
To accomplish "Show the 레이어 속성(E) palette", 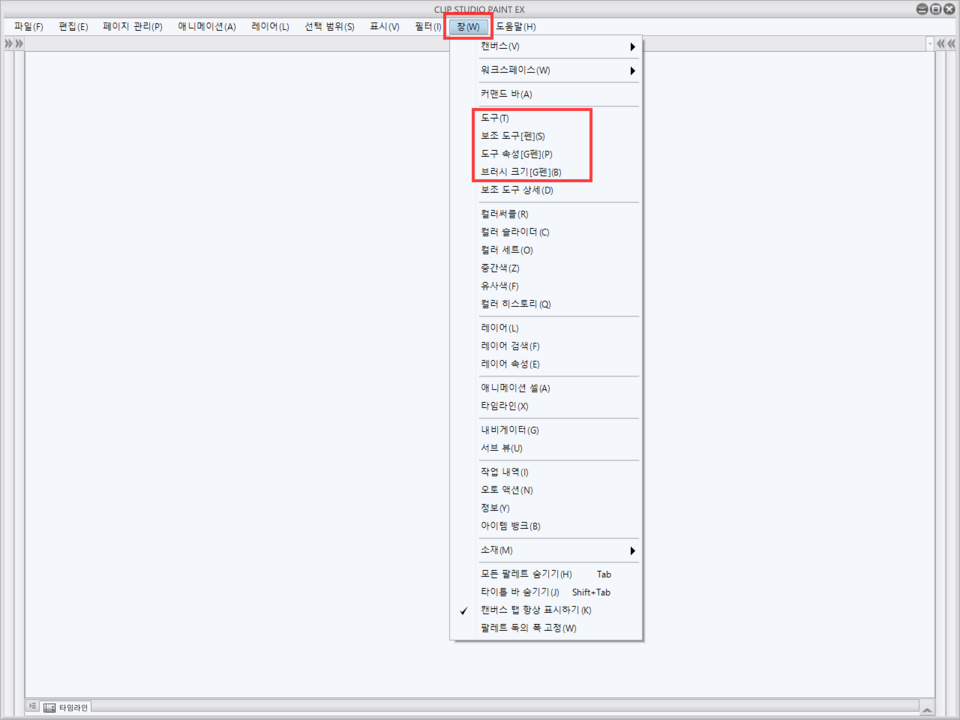I will [558, 364].
